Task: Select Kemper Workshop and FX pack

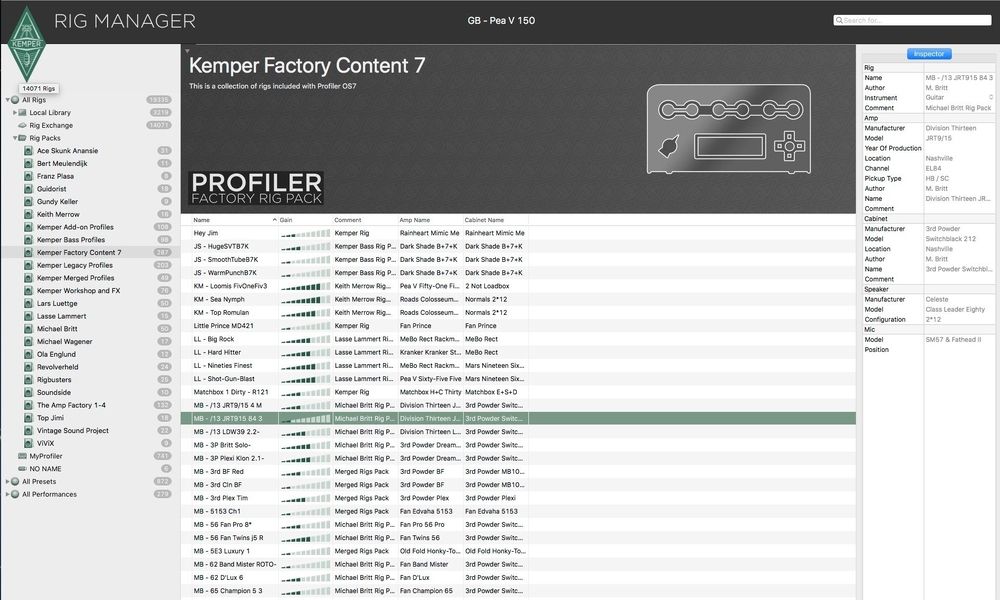Action: tap(90, 291)
